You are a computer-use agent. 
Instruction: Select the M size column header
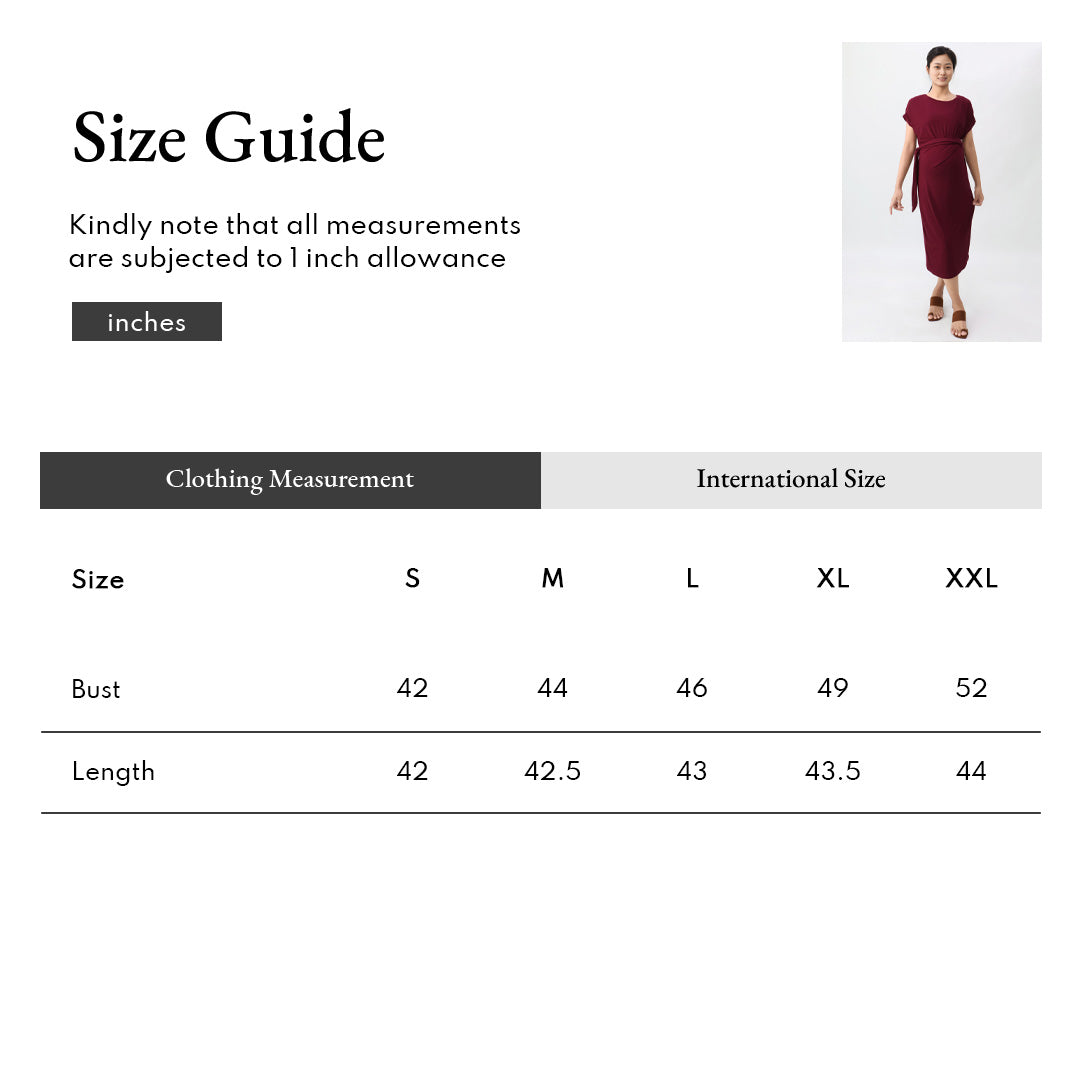coord(552,578)
